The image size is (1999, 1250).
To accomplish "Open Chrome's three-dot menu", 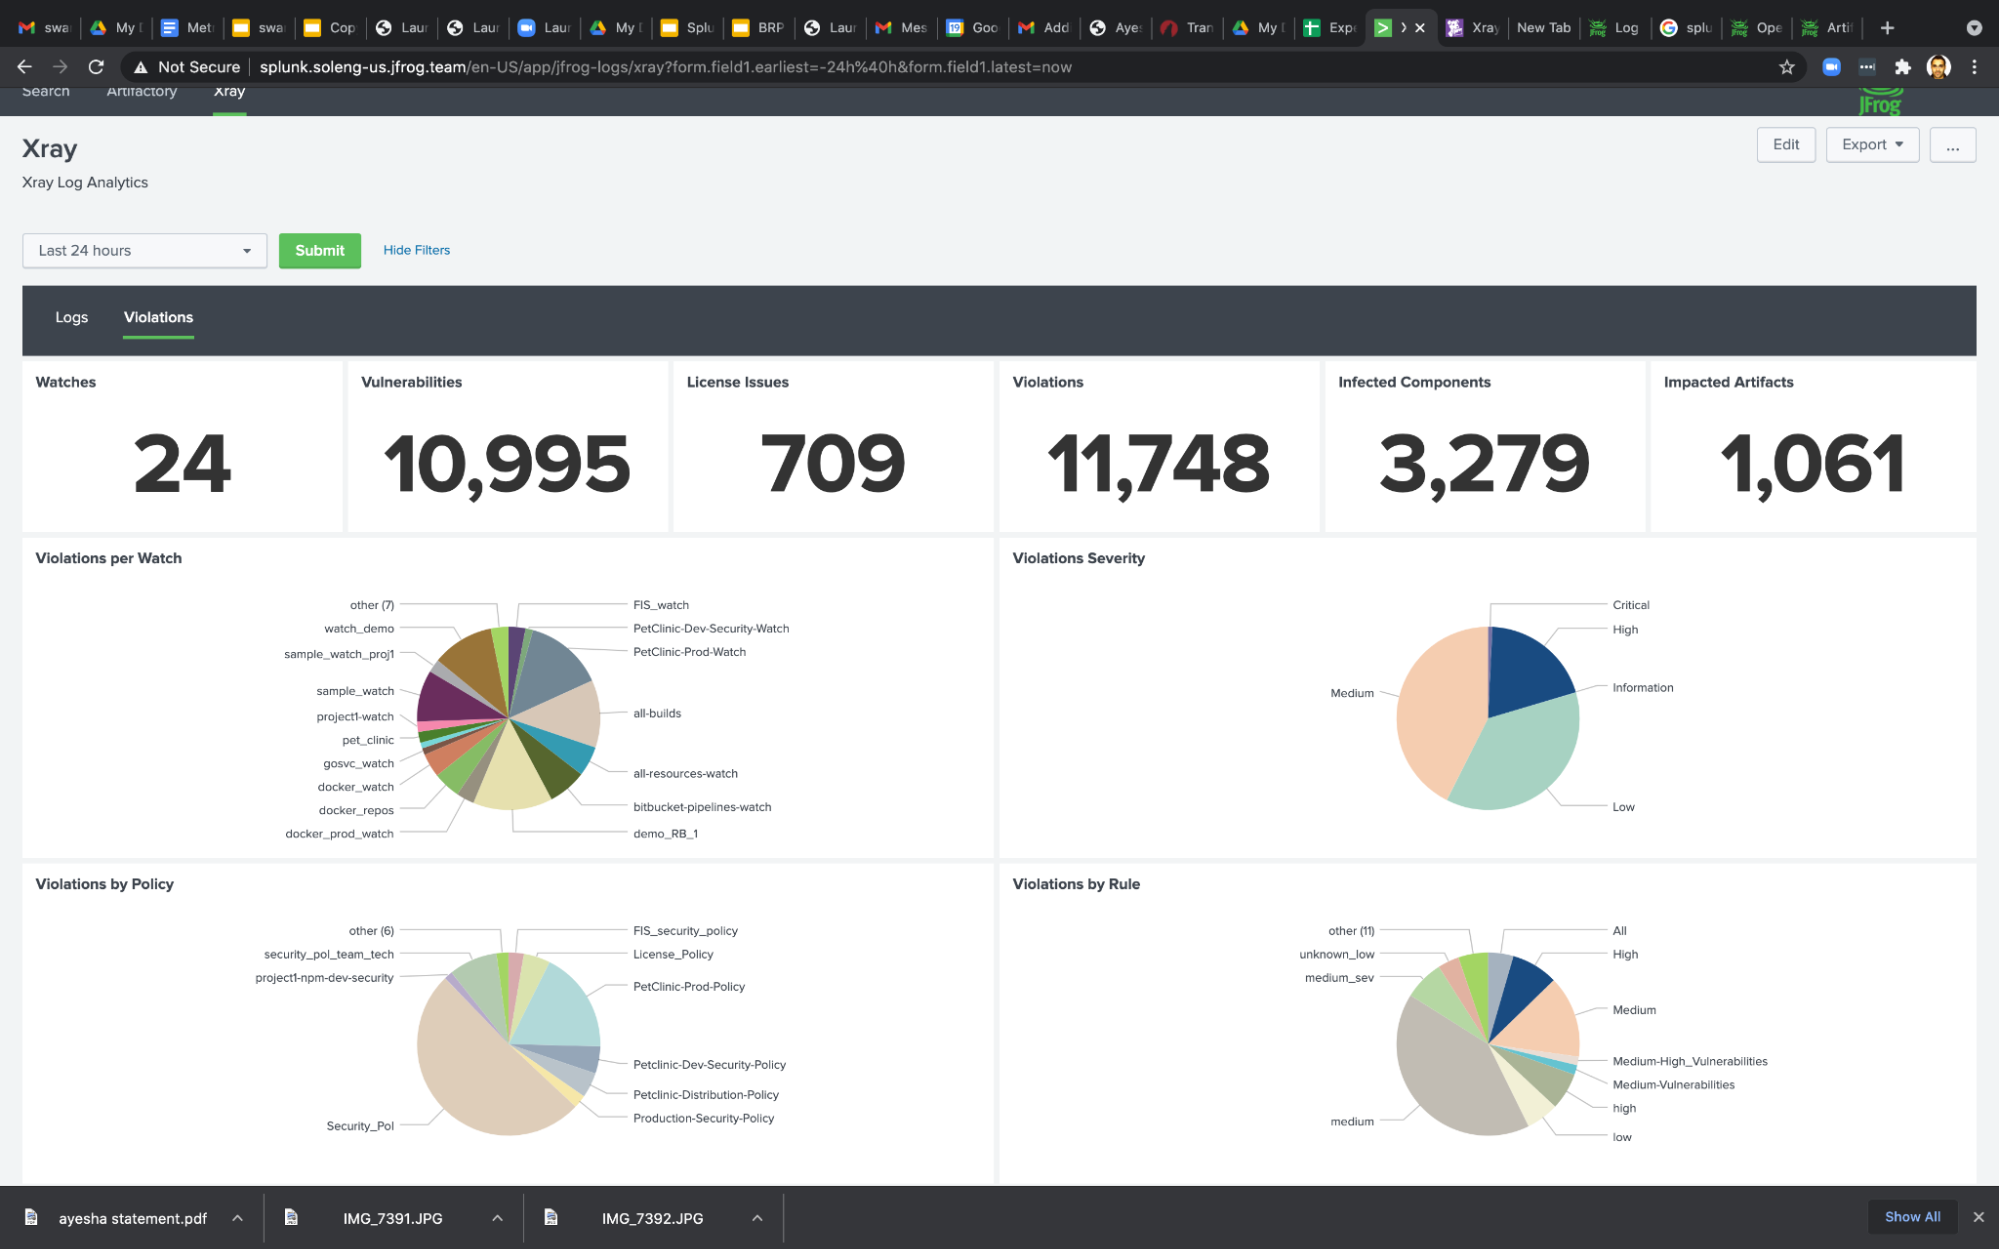I will 1974,67.
